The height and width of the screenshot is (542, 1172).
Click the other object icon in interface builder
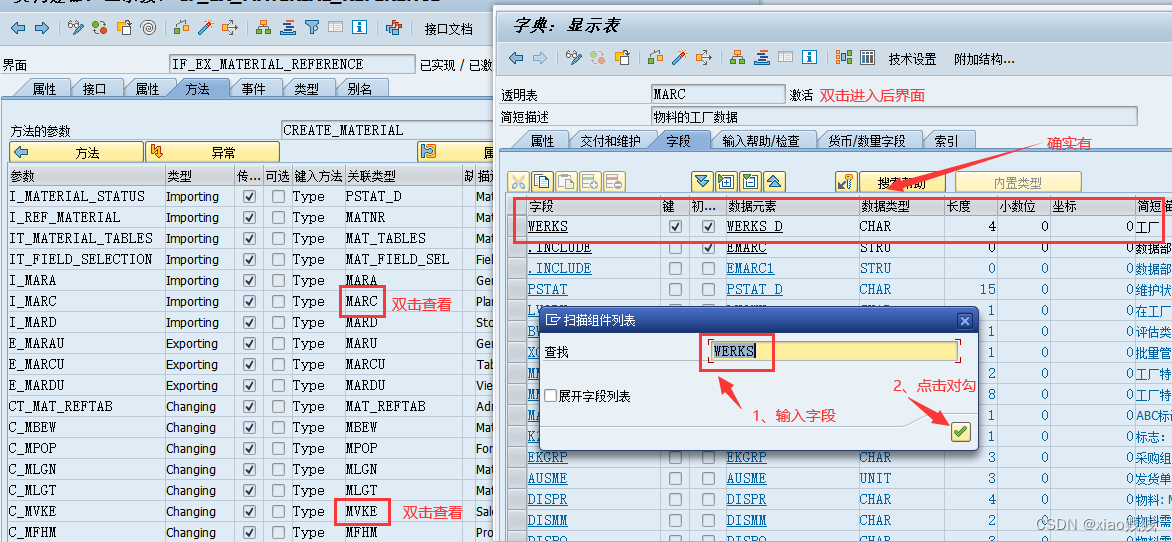[99, 28]
